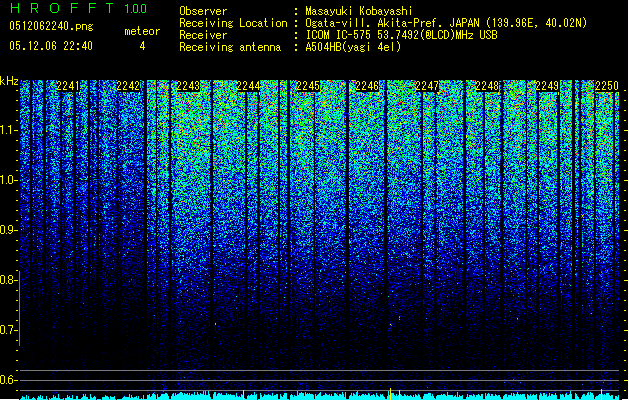Click the 1.0 frequency axis tick
The image size is (629, 400).
tap(9, 180)
